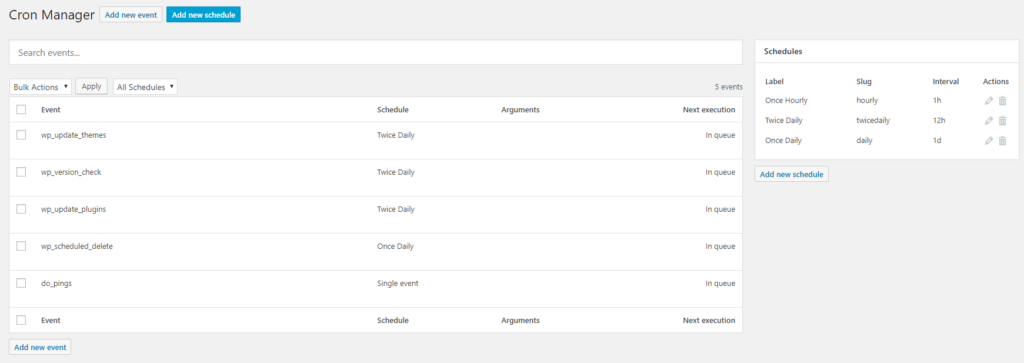Open the Bulk Actions dropdown
The height and width of the screenshot is (363, 1024).
40,87
